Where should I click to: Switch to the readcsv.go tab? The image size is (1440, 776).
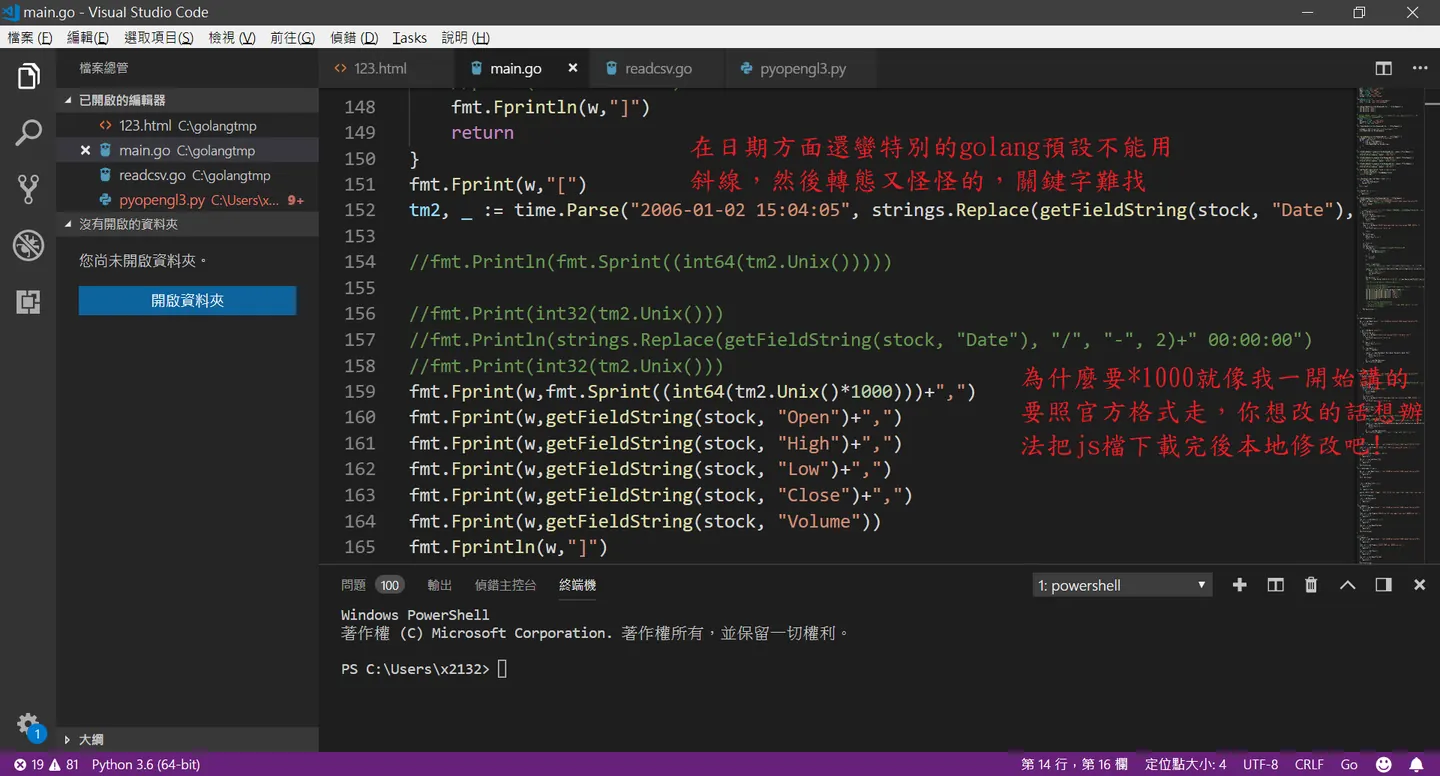[658, 68]
